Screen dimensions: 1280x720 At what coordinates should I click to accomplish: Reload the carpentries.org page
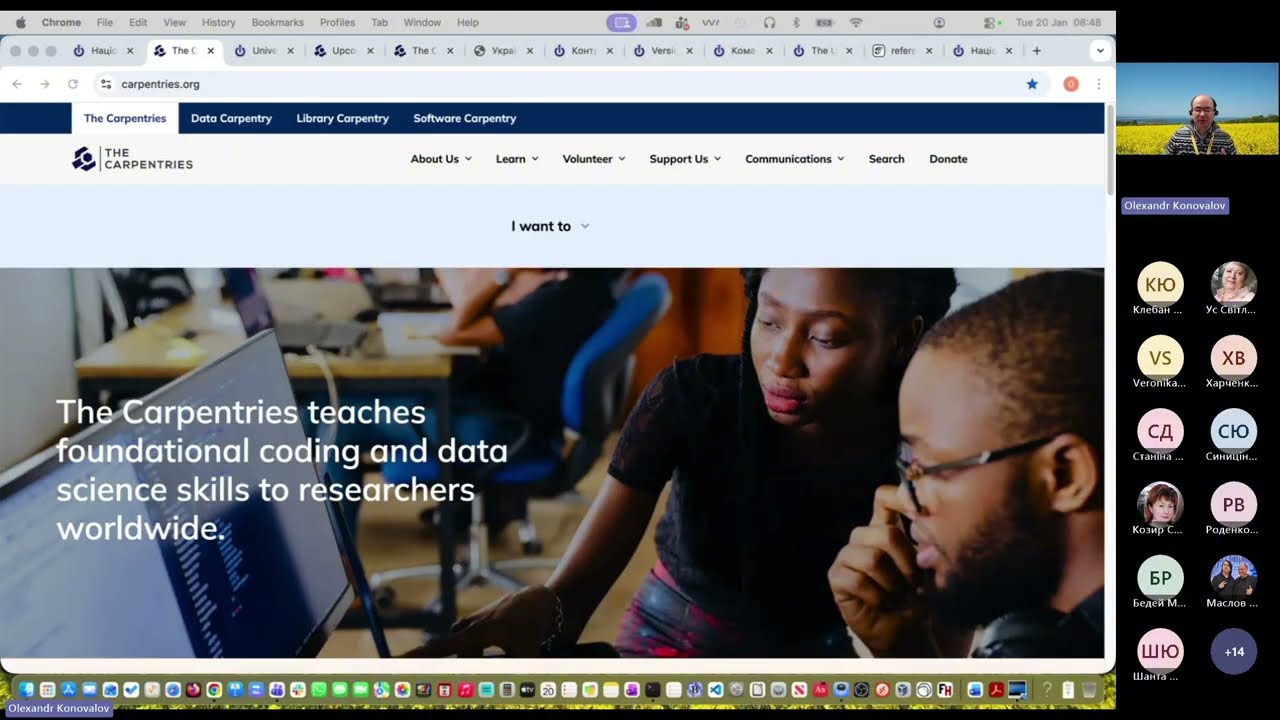pyautogui.click(x=73, y=84)
